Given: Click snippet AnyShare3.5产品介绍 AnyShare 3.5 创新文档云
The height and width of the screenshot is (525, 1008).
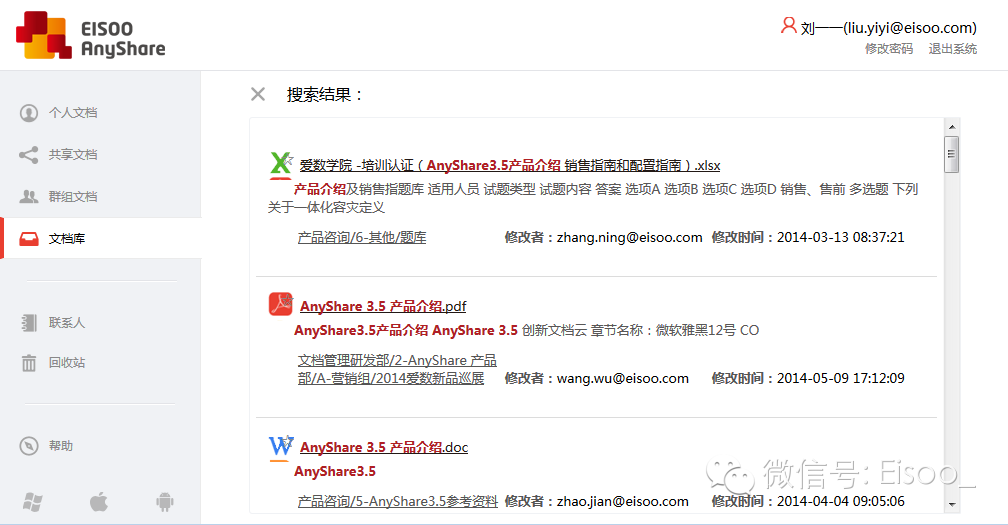Looking at the screenshot, I should click(526, 330).
